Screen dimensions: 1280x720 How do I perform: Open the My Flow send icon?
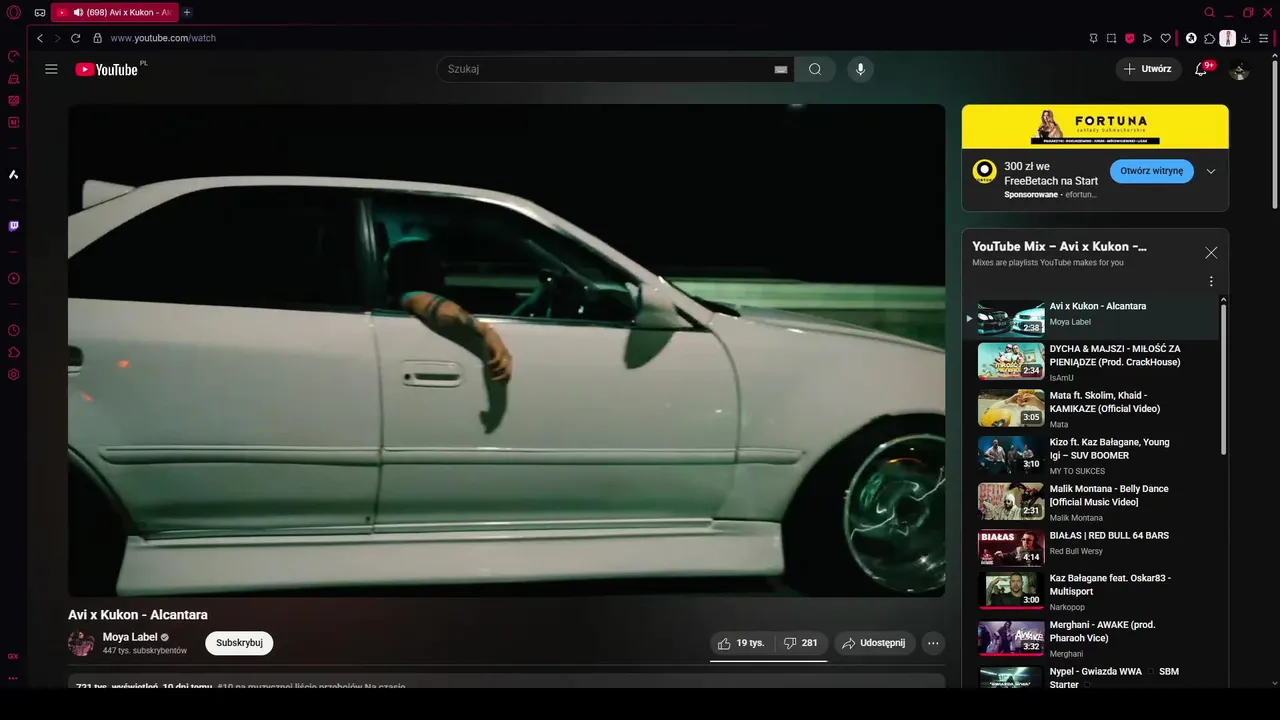pyautogui.click(x=1147, y=38)
